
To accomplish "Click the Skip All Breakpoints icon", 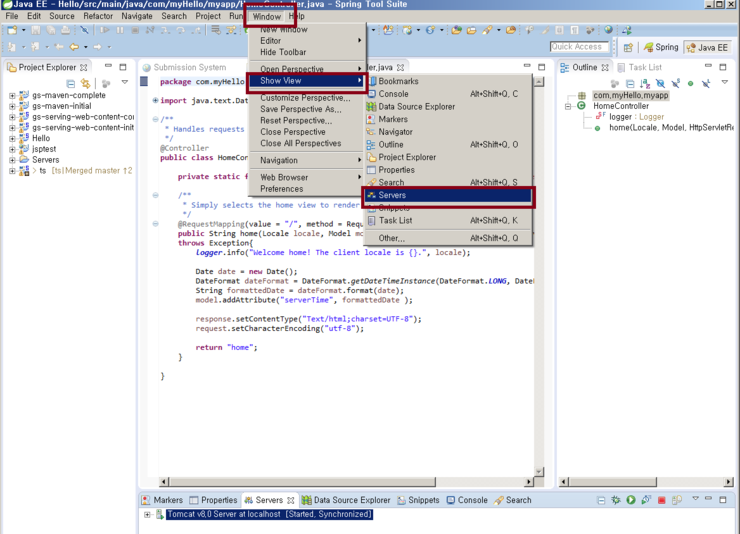I will [84, 30].
